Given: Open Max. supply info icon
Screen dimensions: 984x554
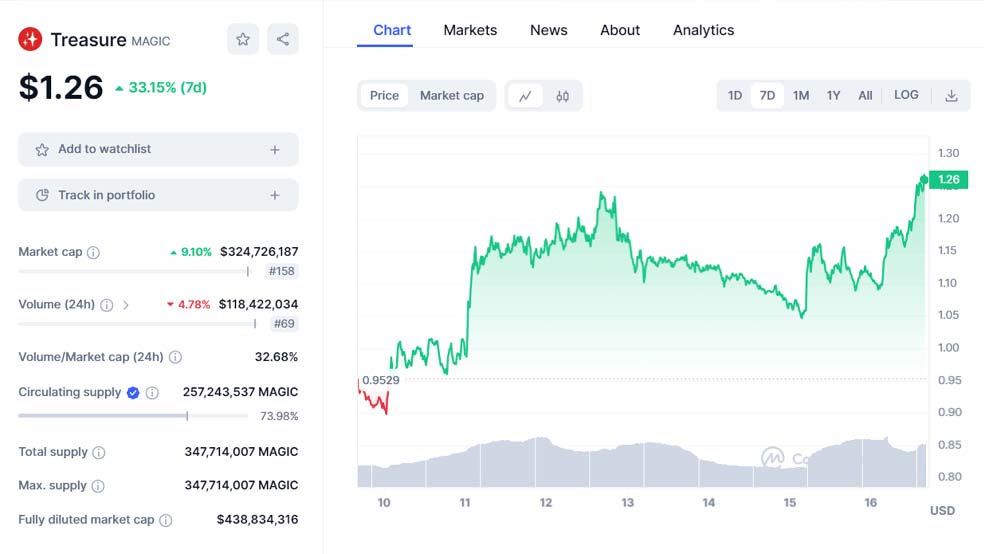Looking at the screenshot, I should click(x=98, y=486).
